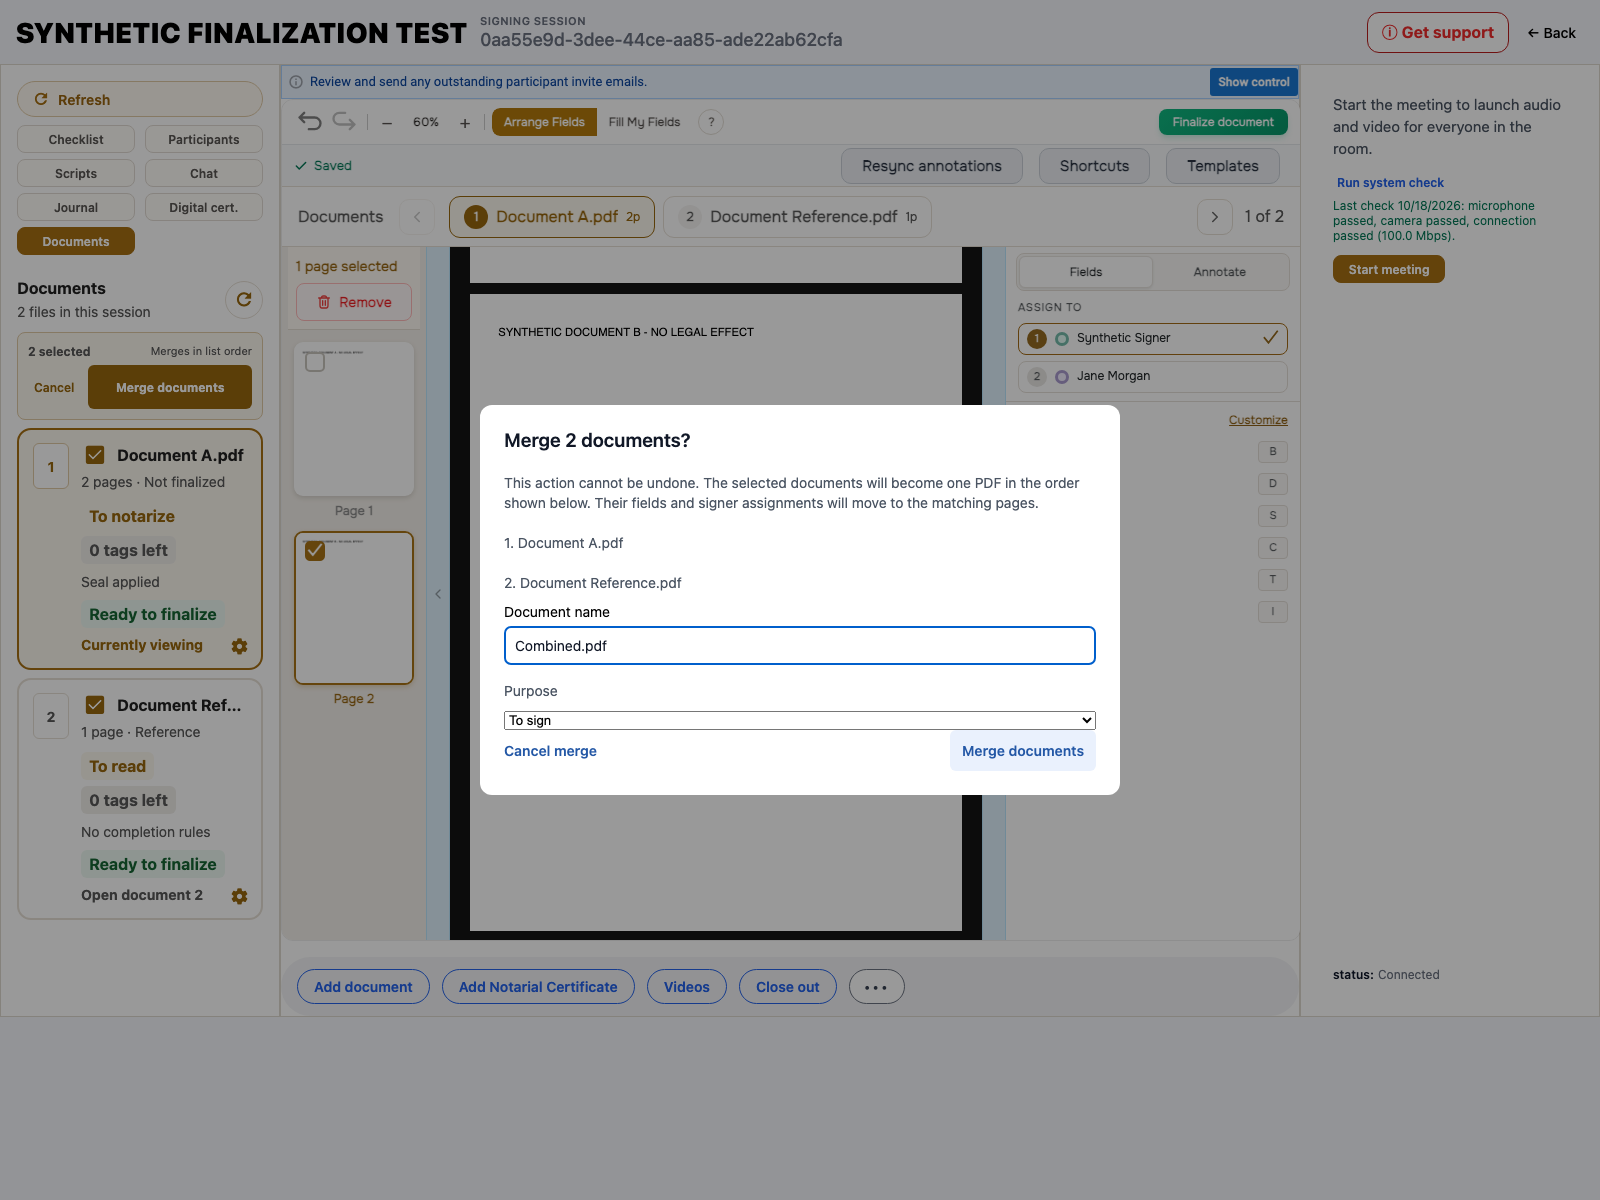Open the three-dots more actions button
This screenshot has width=1600, height=1200.
click(x=877, y=987)
